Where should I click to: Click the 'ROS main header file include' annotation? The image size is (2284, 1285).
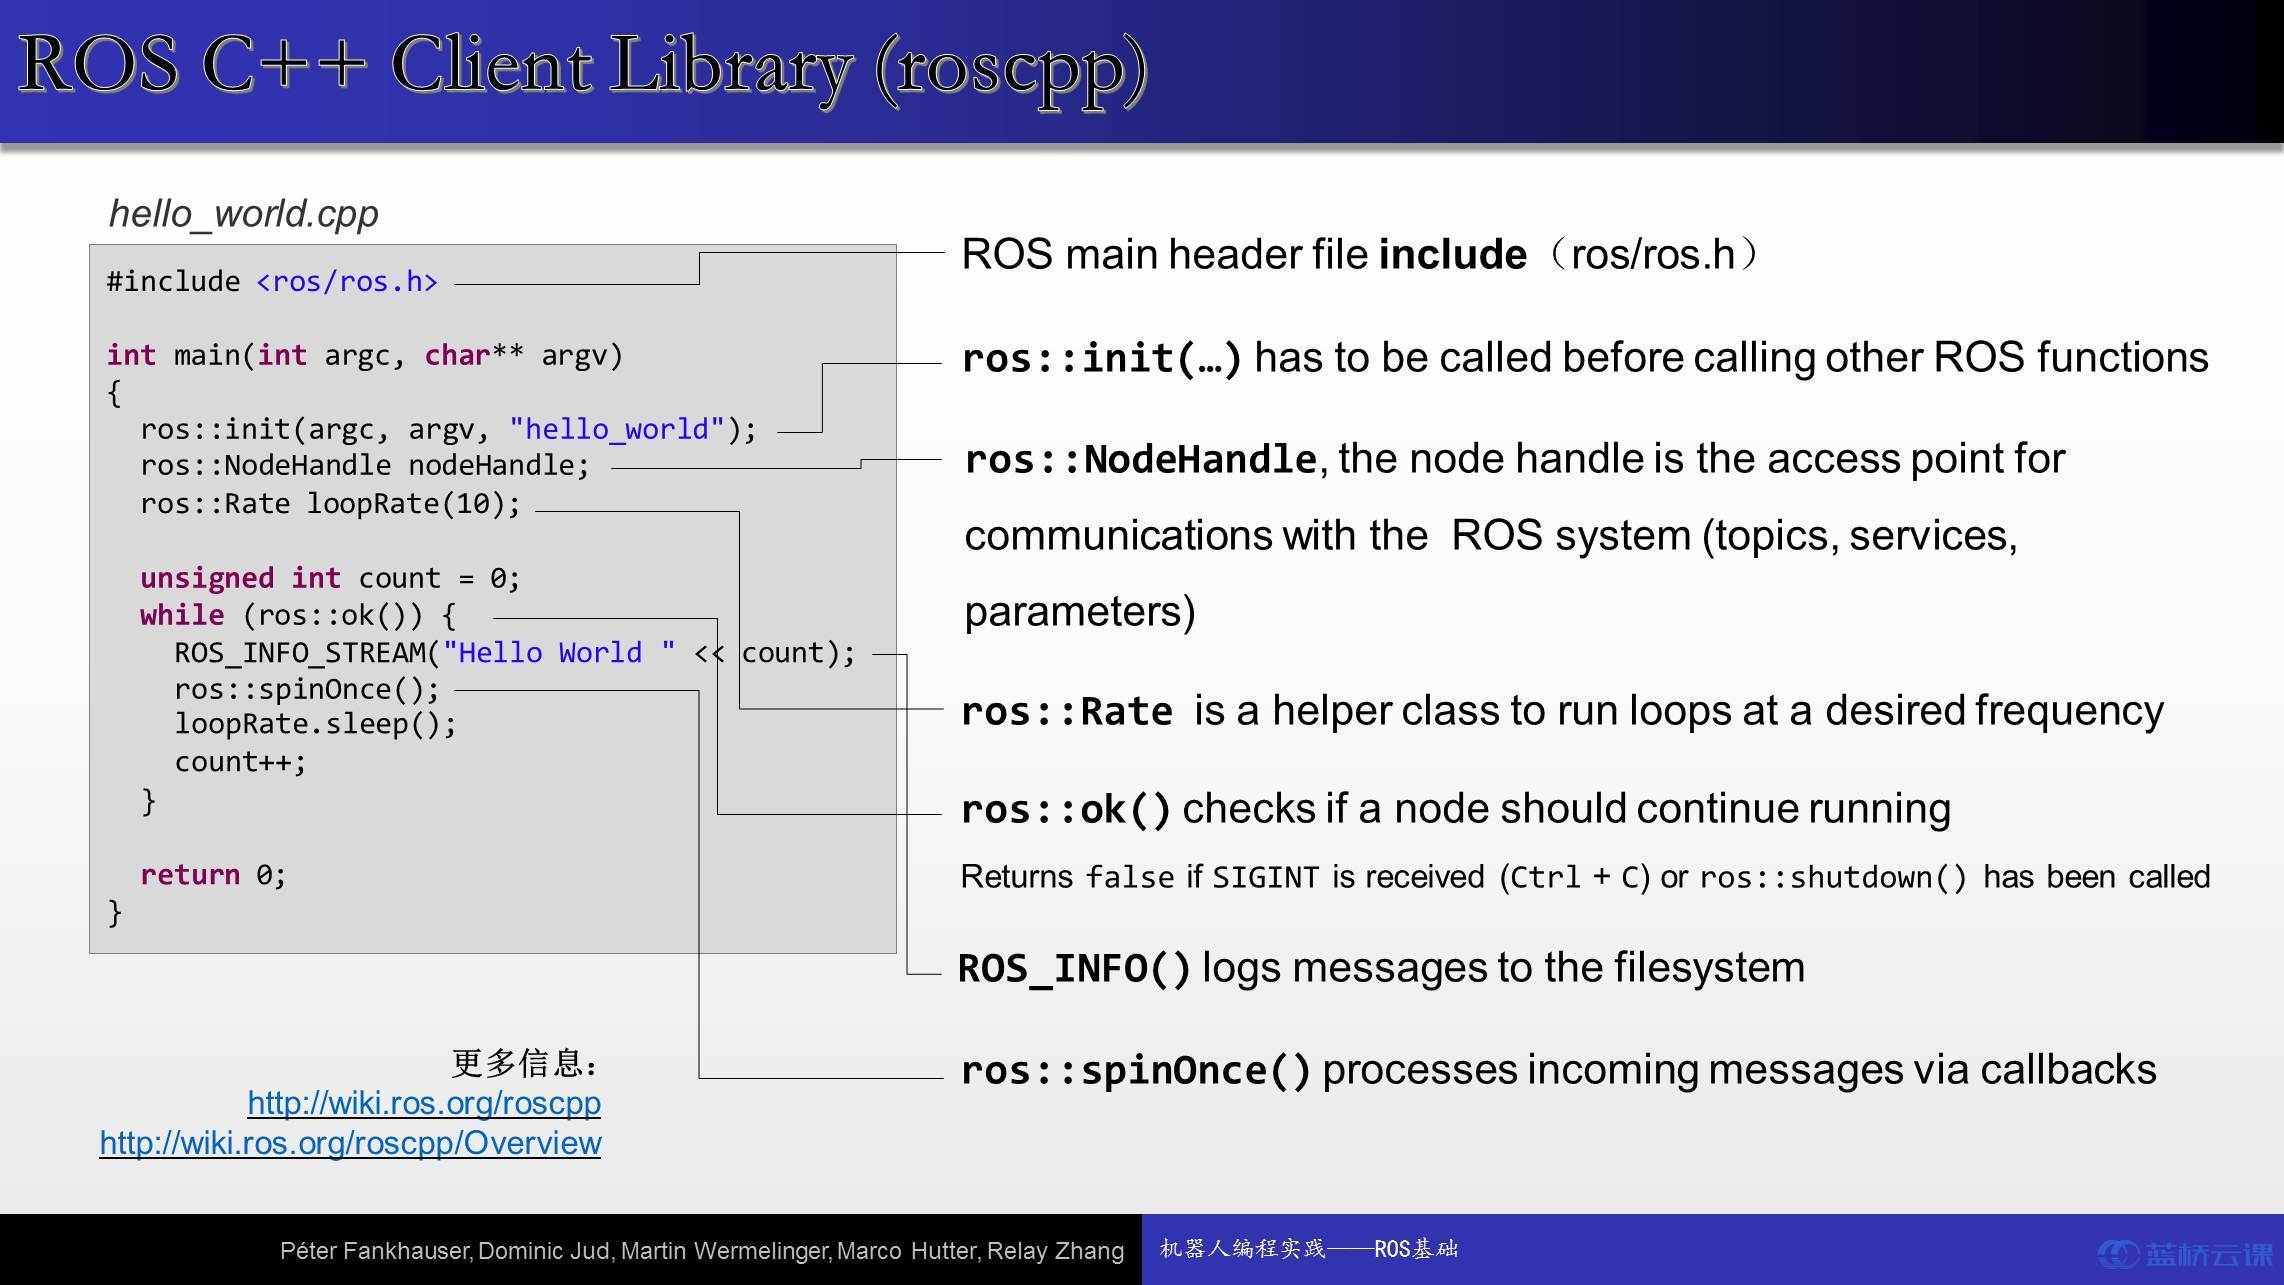(x=1361, y=254)
